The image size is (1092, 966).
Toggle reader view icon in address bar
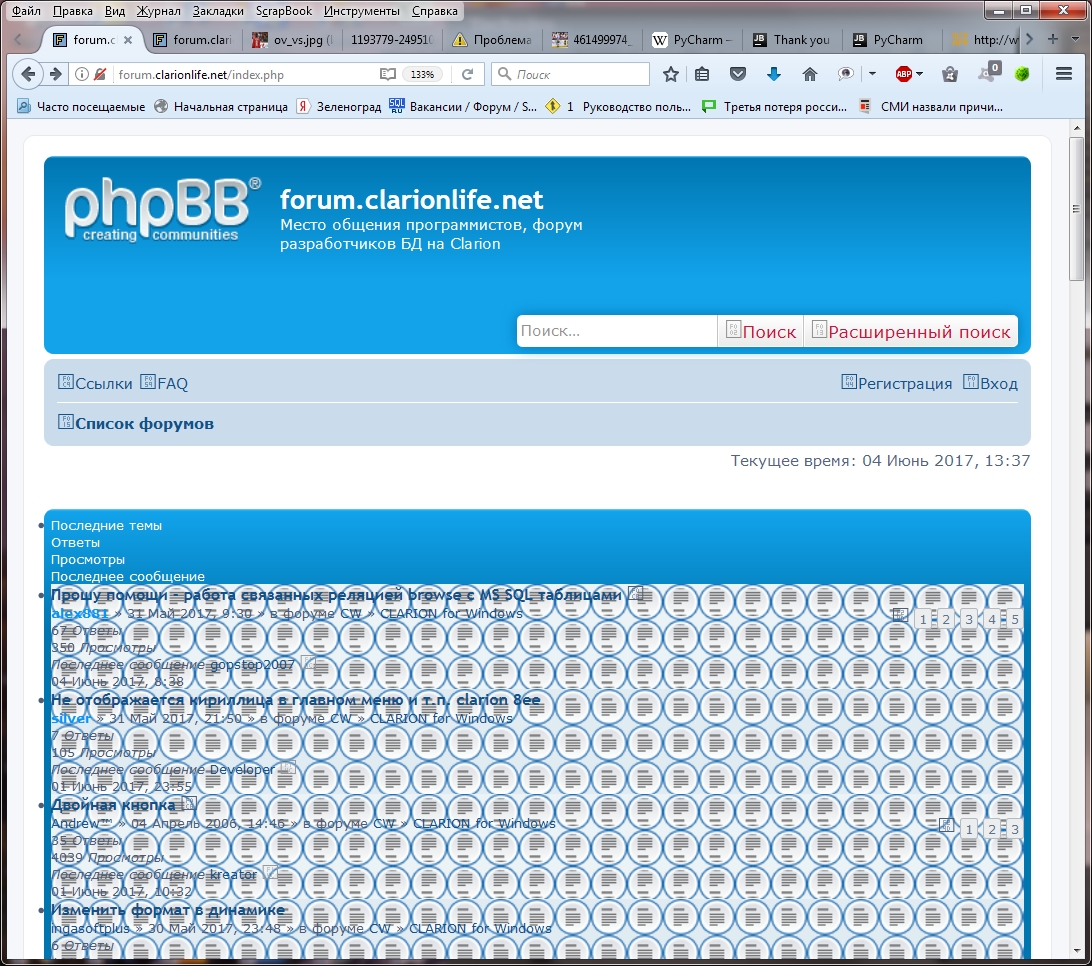tap(387, 74)
